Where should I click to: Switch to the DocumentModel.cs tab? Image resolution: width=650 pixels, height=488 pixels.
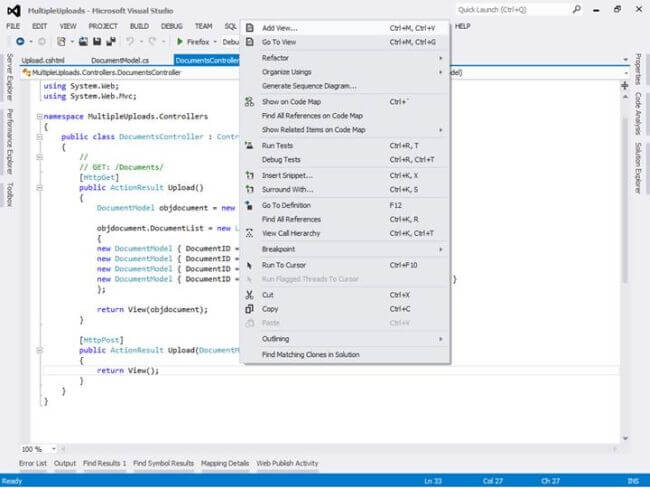click(x=120, y=61)
